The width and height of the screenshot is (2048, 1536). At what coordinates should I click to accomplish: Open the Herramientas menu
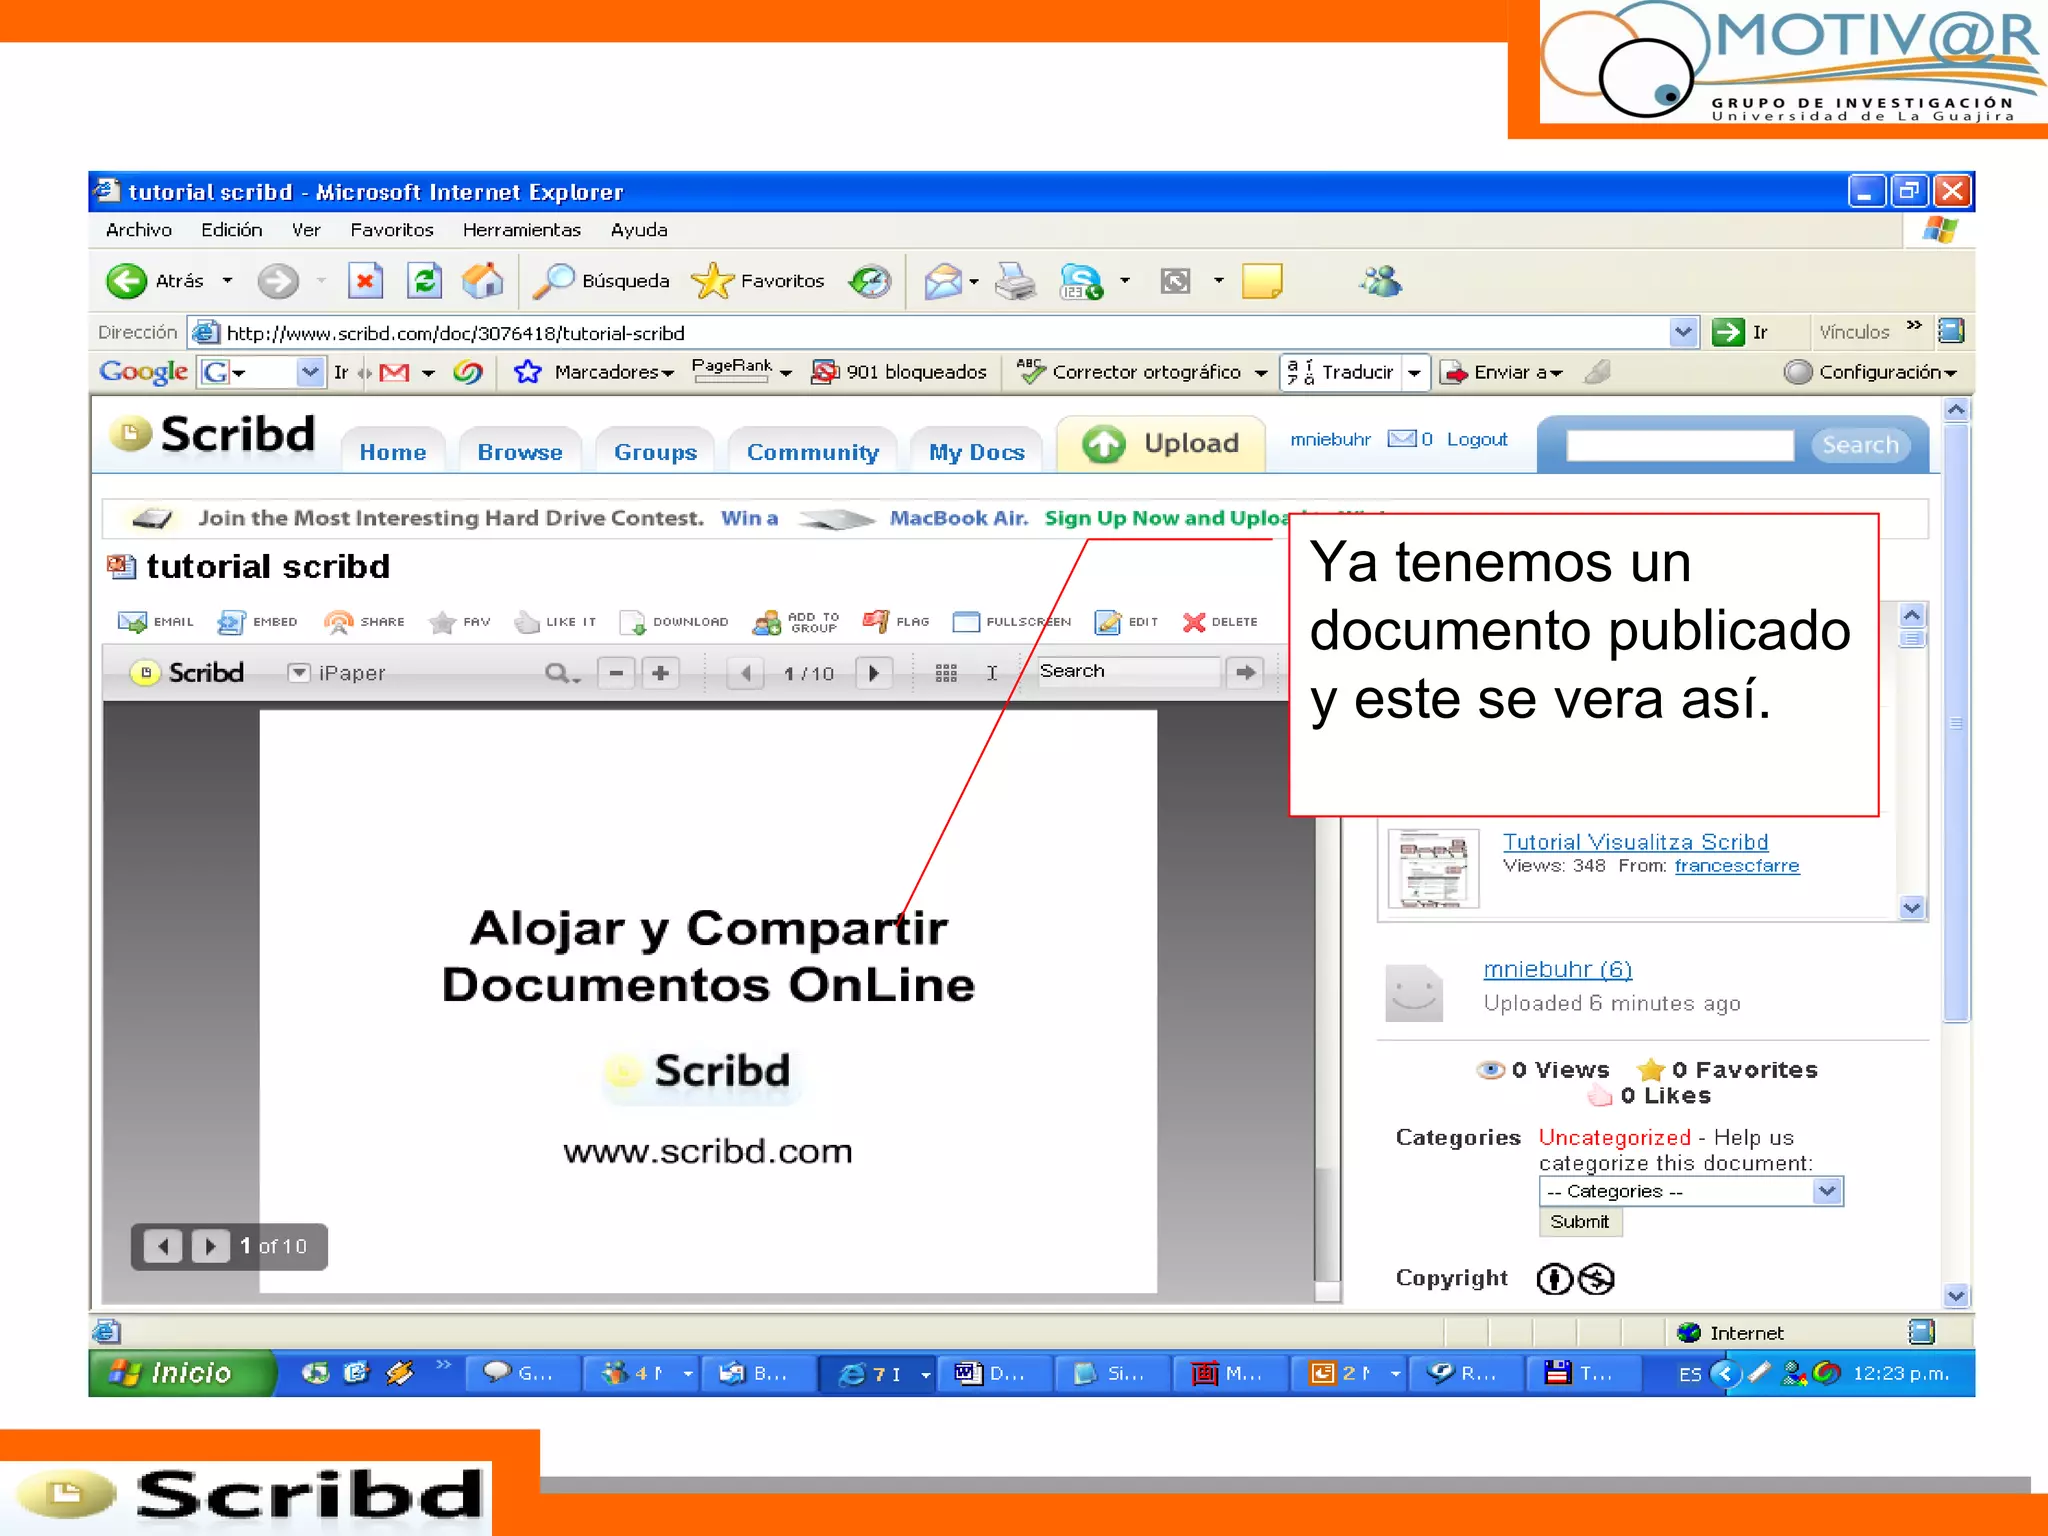click(521, 230)
